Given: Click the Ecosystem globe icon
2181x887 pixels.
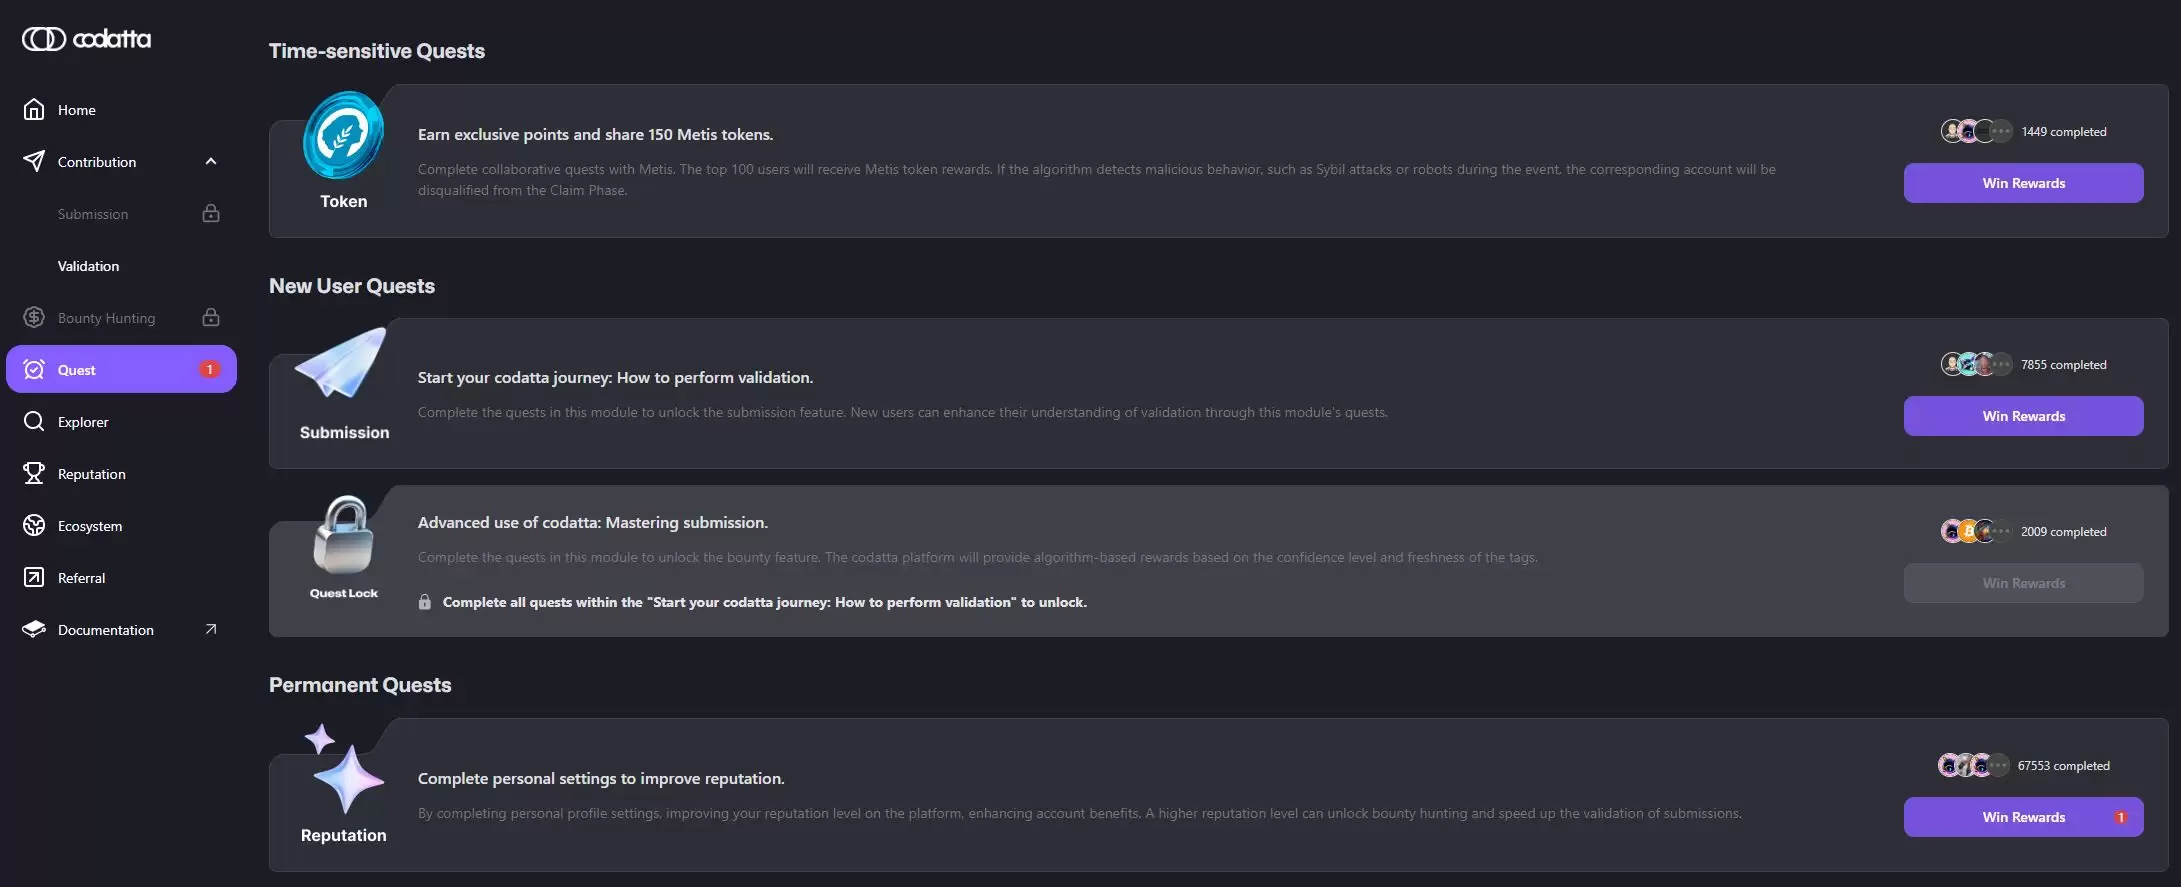Looking at the screenshot, I should click(34, 526).
